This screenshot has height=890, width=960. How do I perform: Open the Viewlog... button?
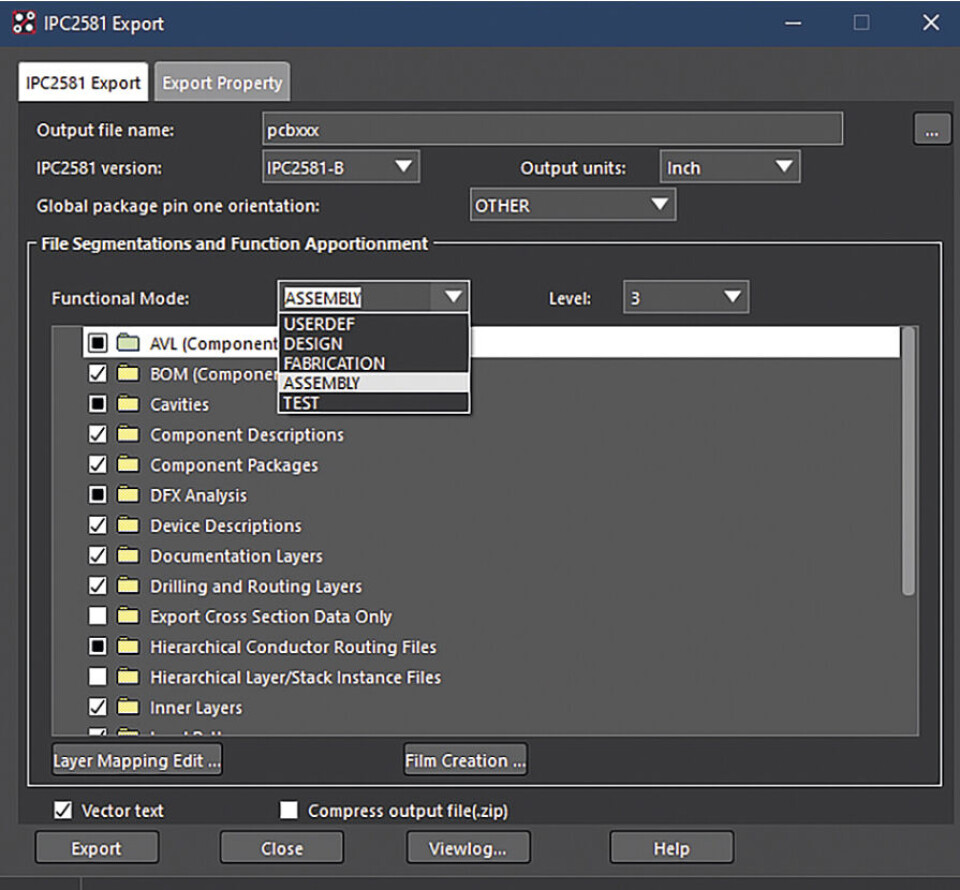[x=468, y=848]
